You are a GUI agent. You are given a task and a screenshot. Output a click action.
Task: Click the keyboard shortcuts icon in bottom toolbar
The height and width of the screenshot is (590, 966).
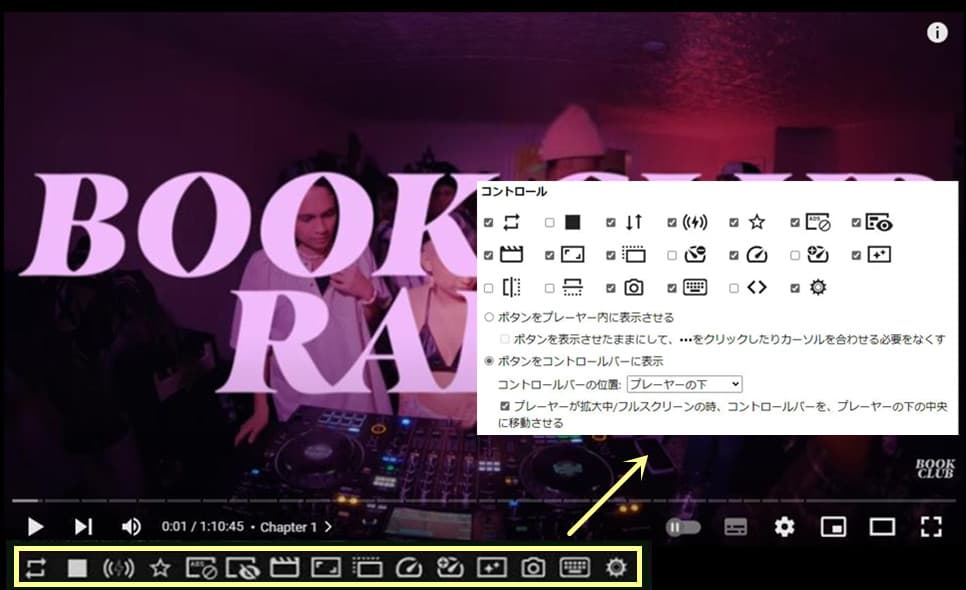tap(574, 567)
